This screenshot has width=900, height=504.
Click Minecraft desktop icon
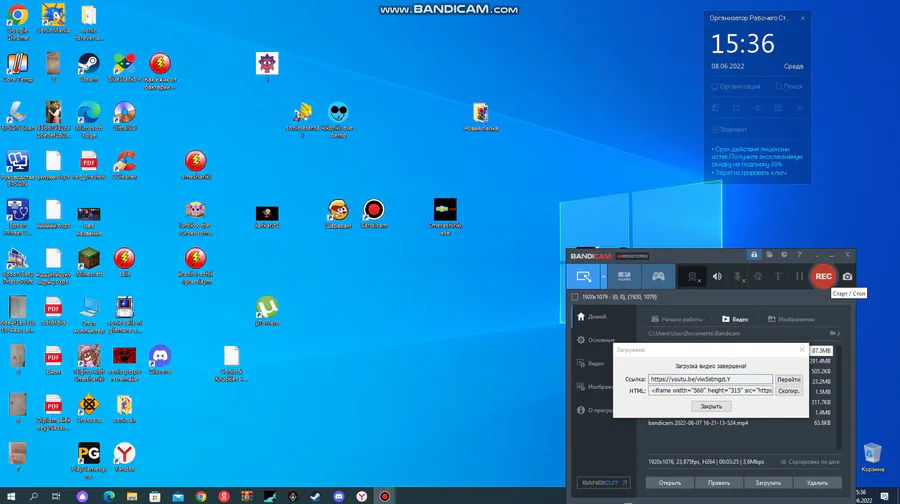pos(88,263)
